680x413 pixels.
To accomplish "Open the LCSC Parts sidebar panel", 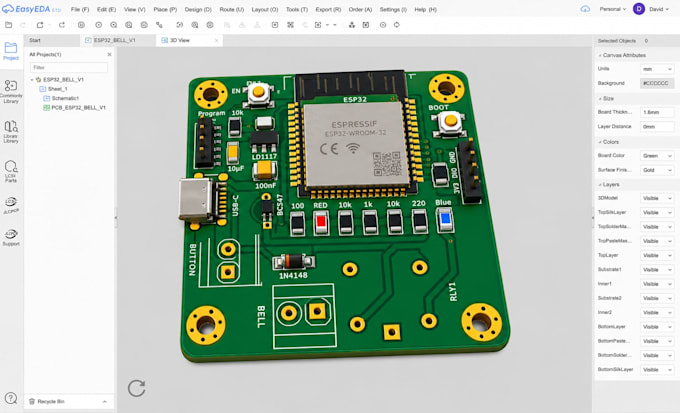I will pos(11,171).
